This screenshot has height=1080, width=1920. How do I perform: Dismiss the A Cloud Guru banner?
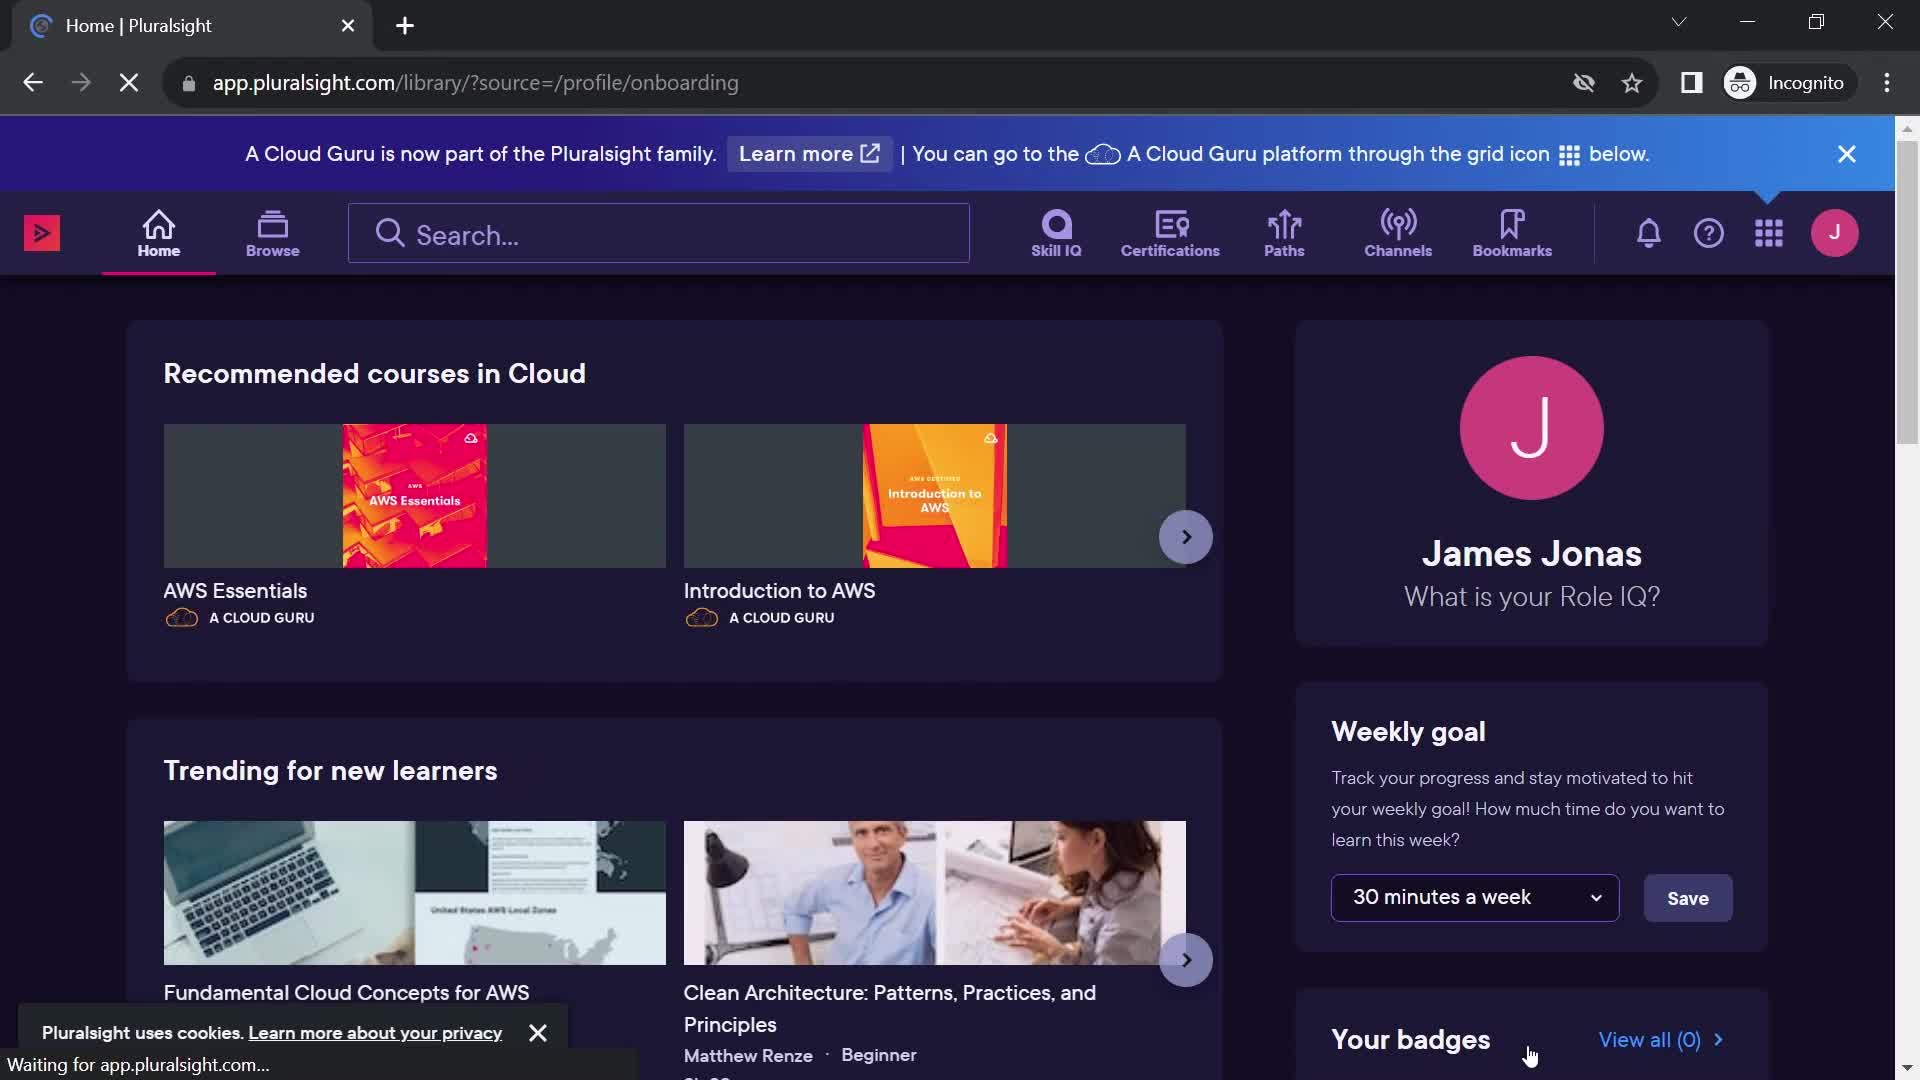click(x=1847, y=154)
